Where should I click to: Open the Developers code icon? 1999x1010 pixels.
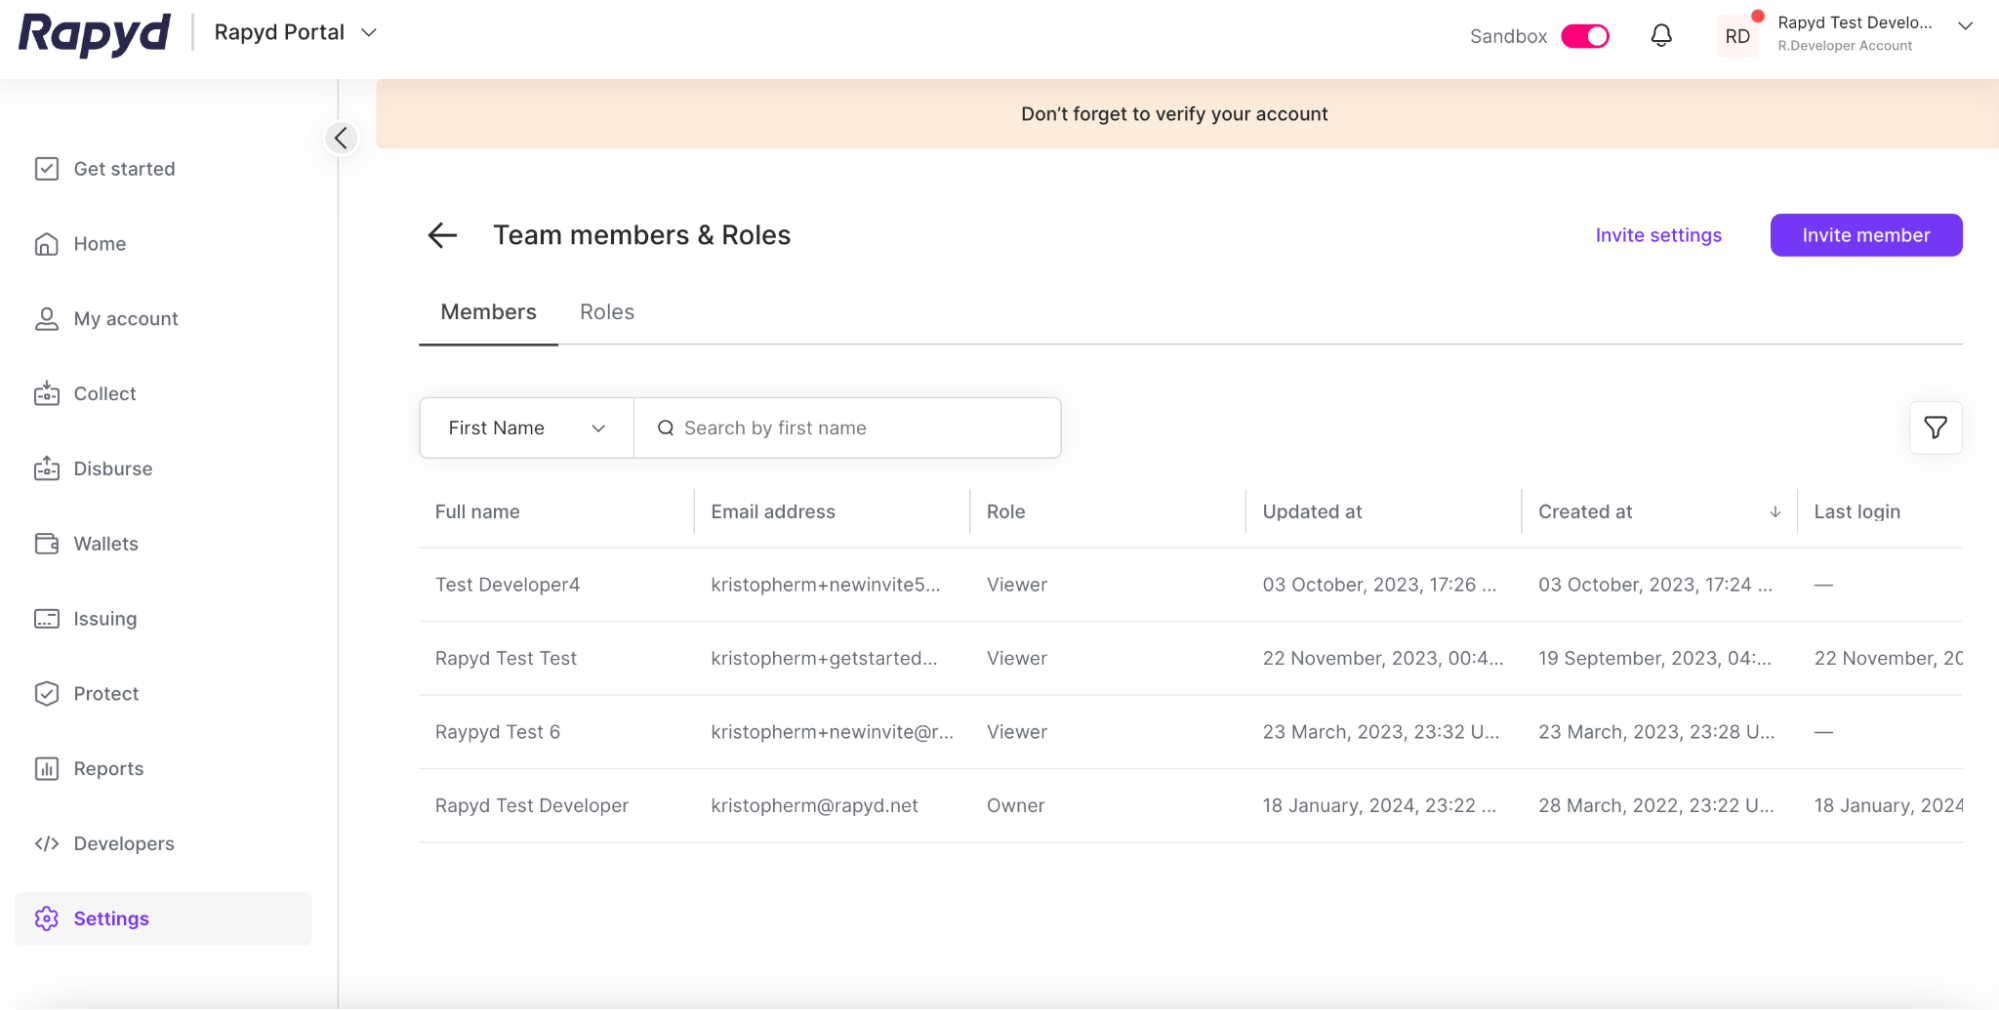click(x=47, y=844)
